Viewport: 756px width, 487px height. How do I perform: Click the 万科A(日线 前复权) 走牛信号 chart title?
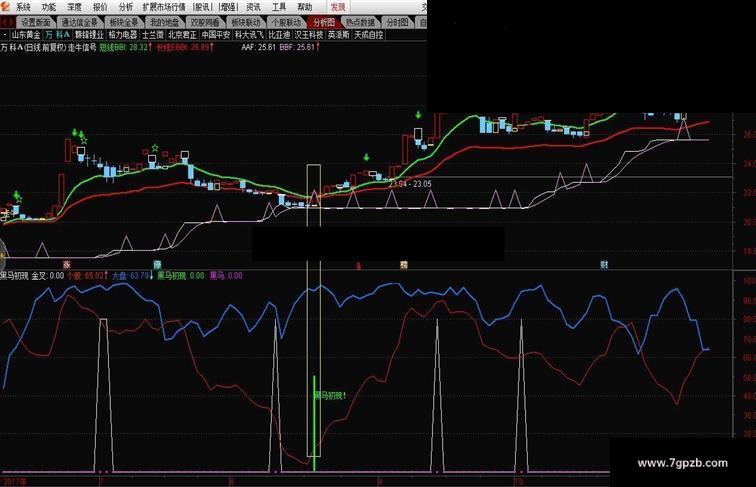coord(49,47)
